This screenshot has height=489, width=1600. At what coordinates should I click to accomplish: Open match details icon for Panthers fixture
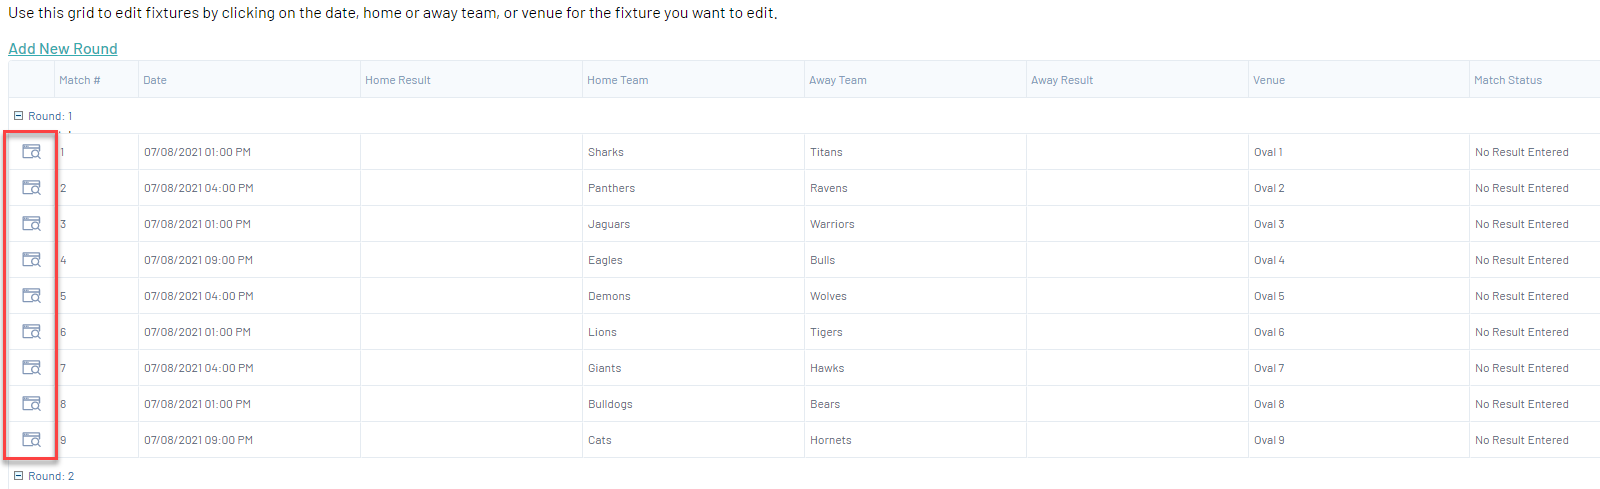tap(31, 188)
